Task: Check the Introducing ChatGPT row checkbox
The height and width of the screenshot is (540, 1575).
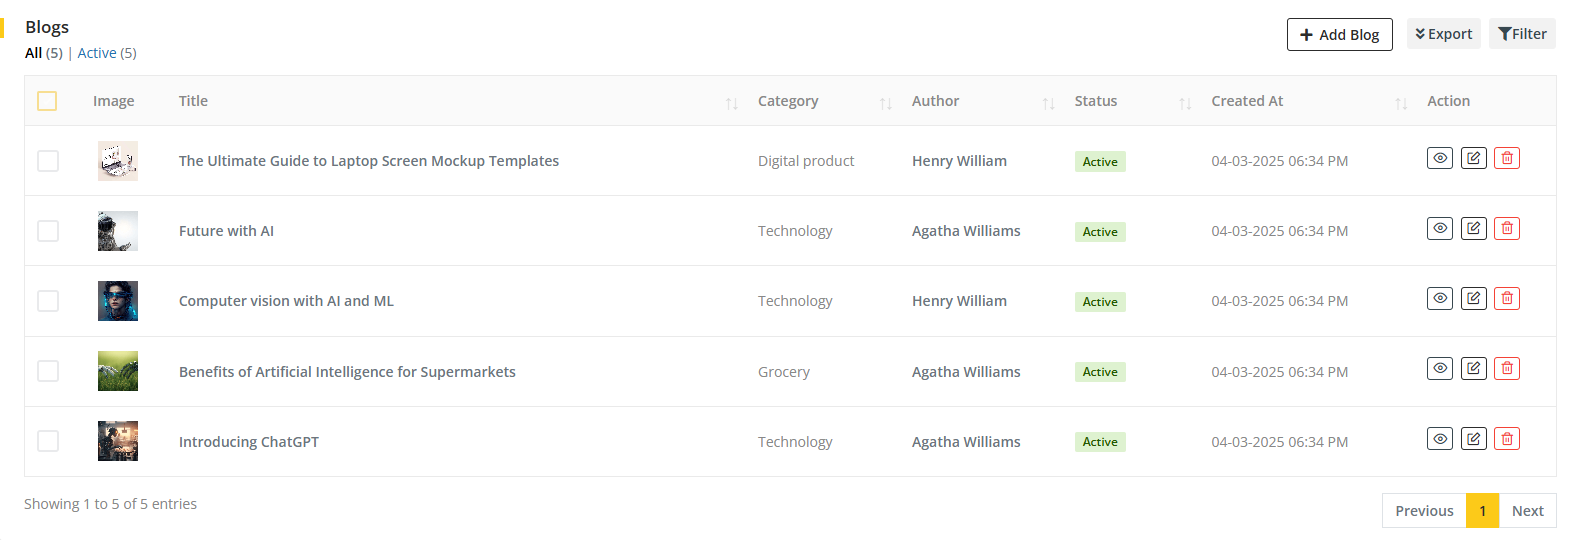Action: click(48, 441)
